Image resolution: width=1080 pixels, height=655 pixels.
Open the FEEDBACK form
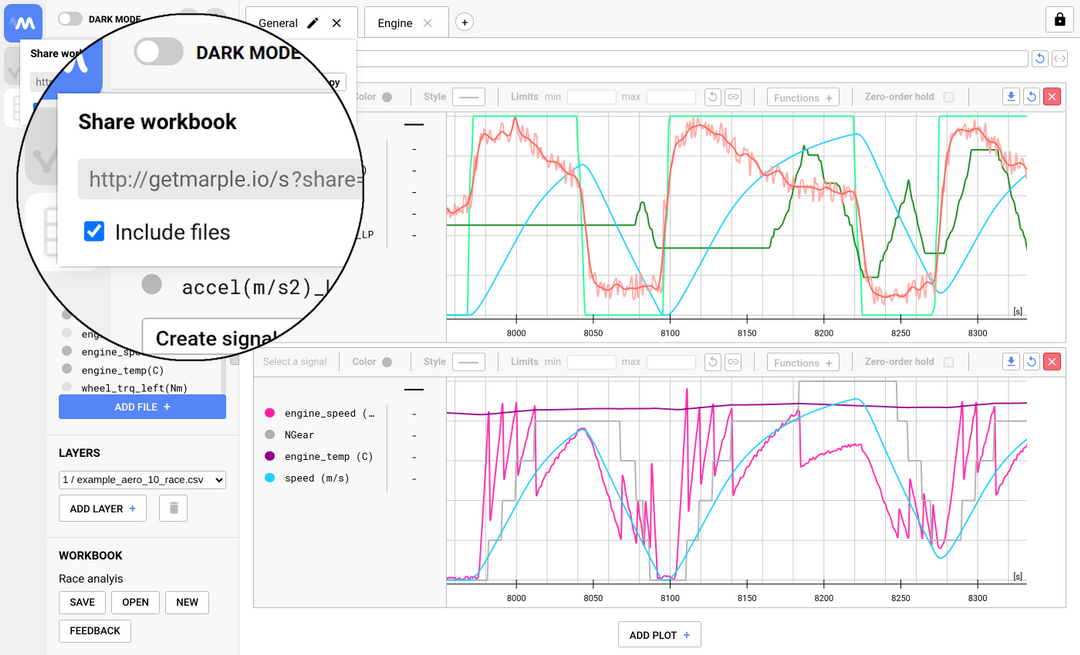coord(94,631)
